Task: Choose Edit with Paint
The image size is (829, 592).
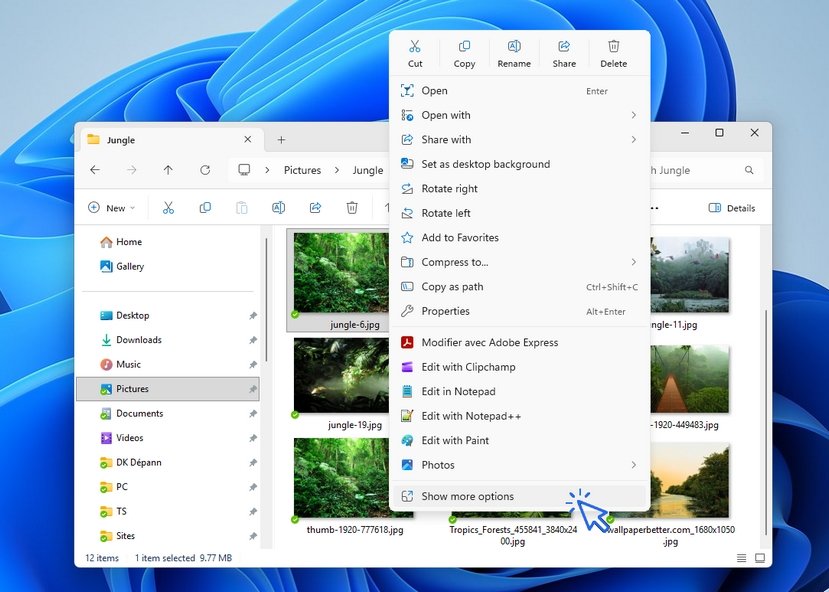Action: pyautogui.click(x=455, y=440)
